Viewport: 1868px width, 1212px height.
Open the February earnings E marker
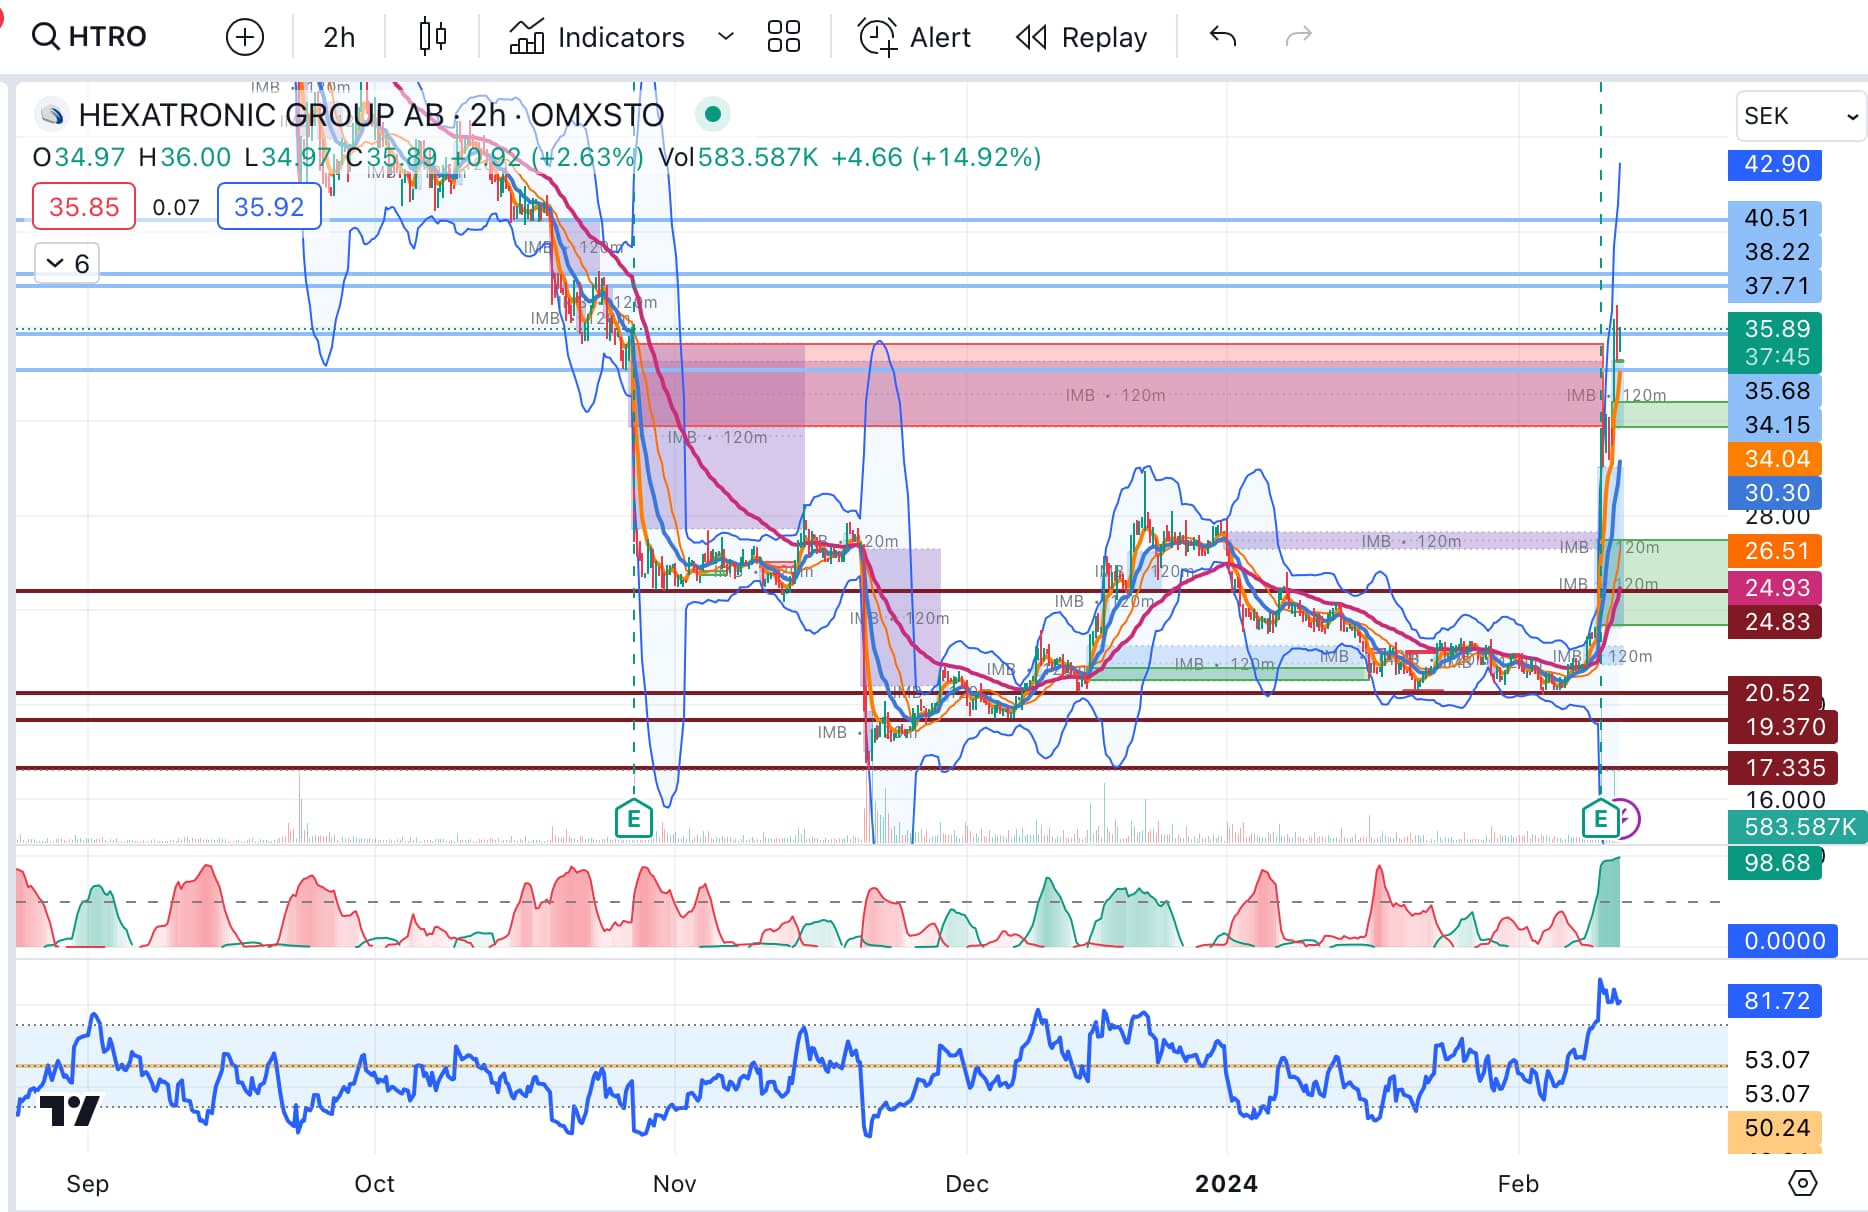[x=1600, y=819]
